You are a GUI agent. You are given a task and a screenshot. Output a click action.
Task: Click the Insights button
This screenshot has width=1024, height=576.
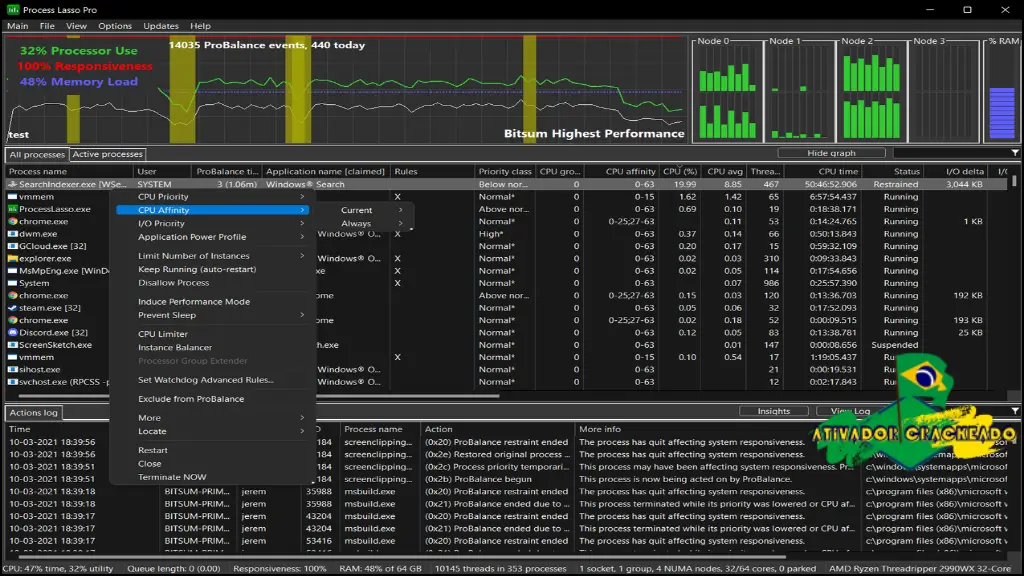(x=773, y=411)
